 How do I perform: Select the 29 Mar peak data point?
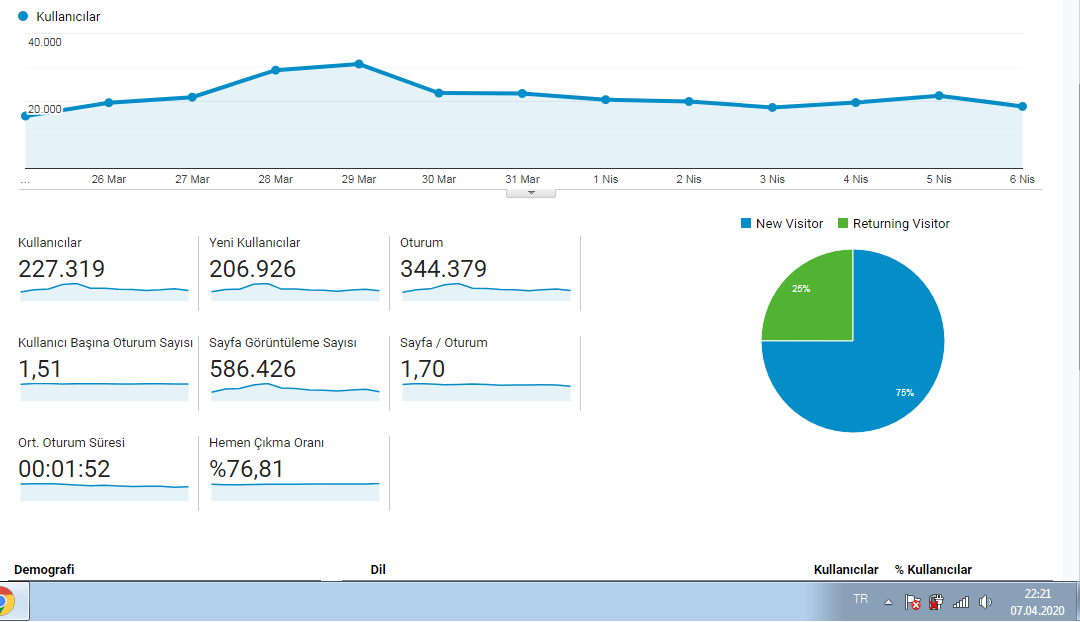pyautogui.click(x=359, y=64)
